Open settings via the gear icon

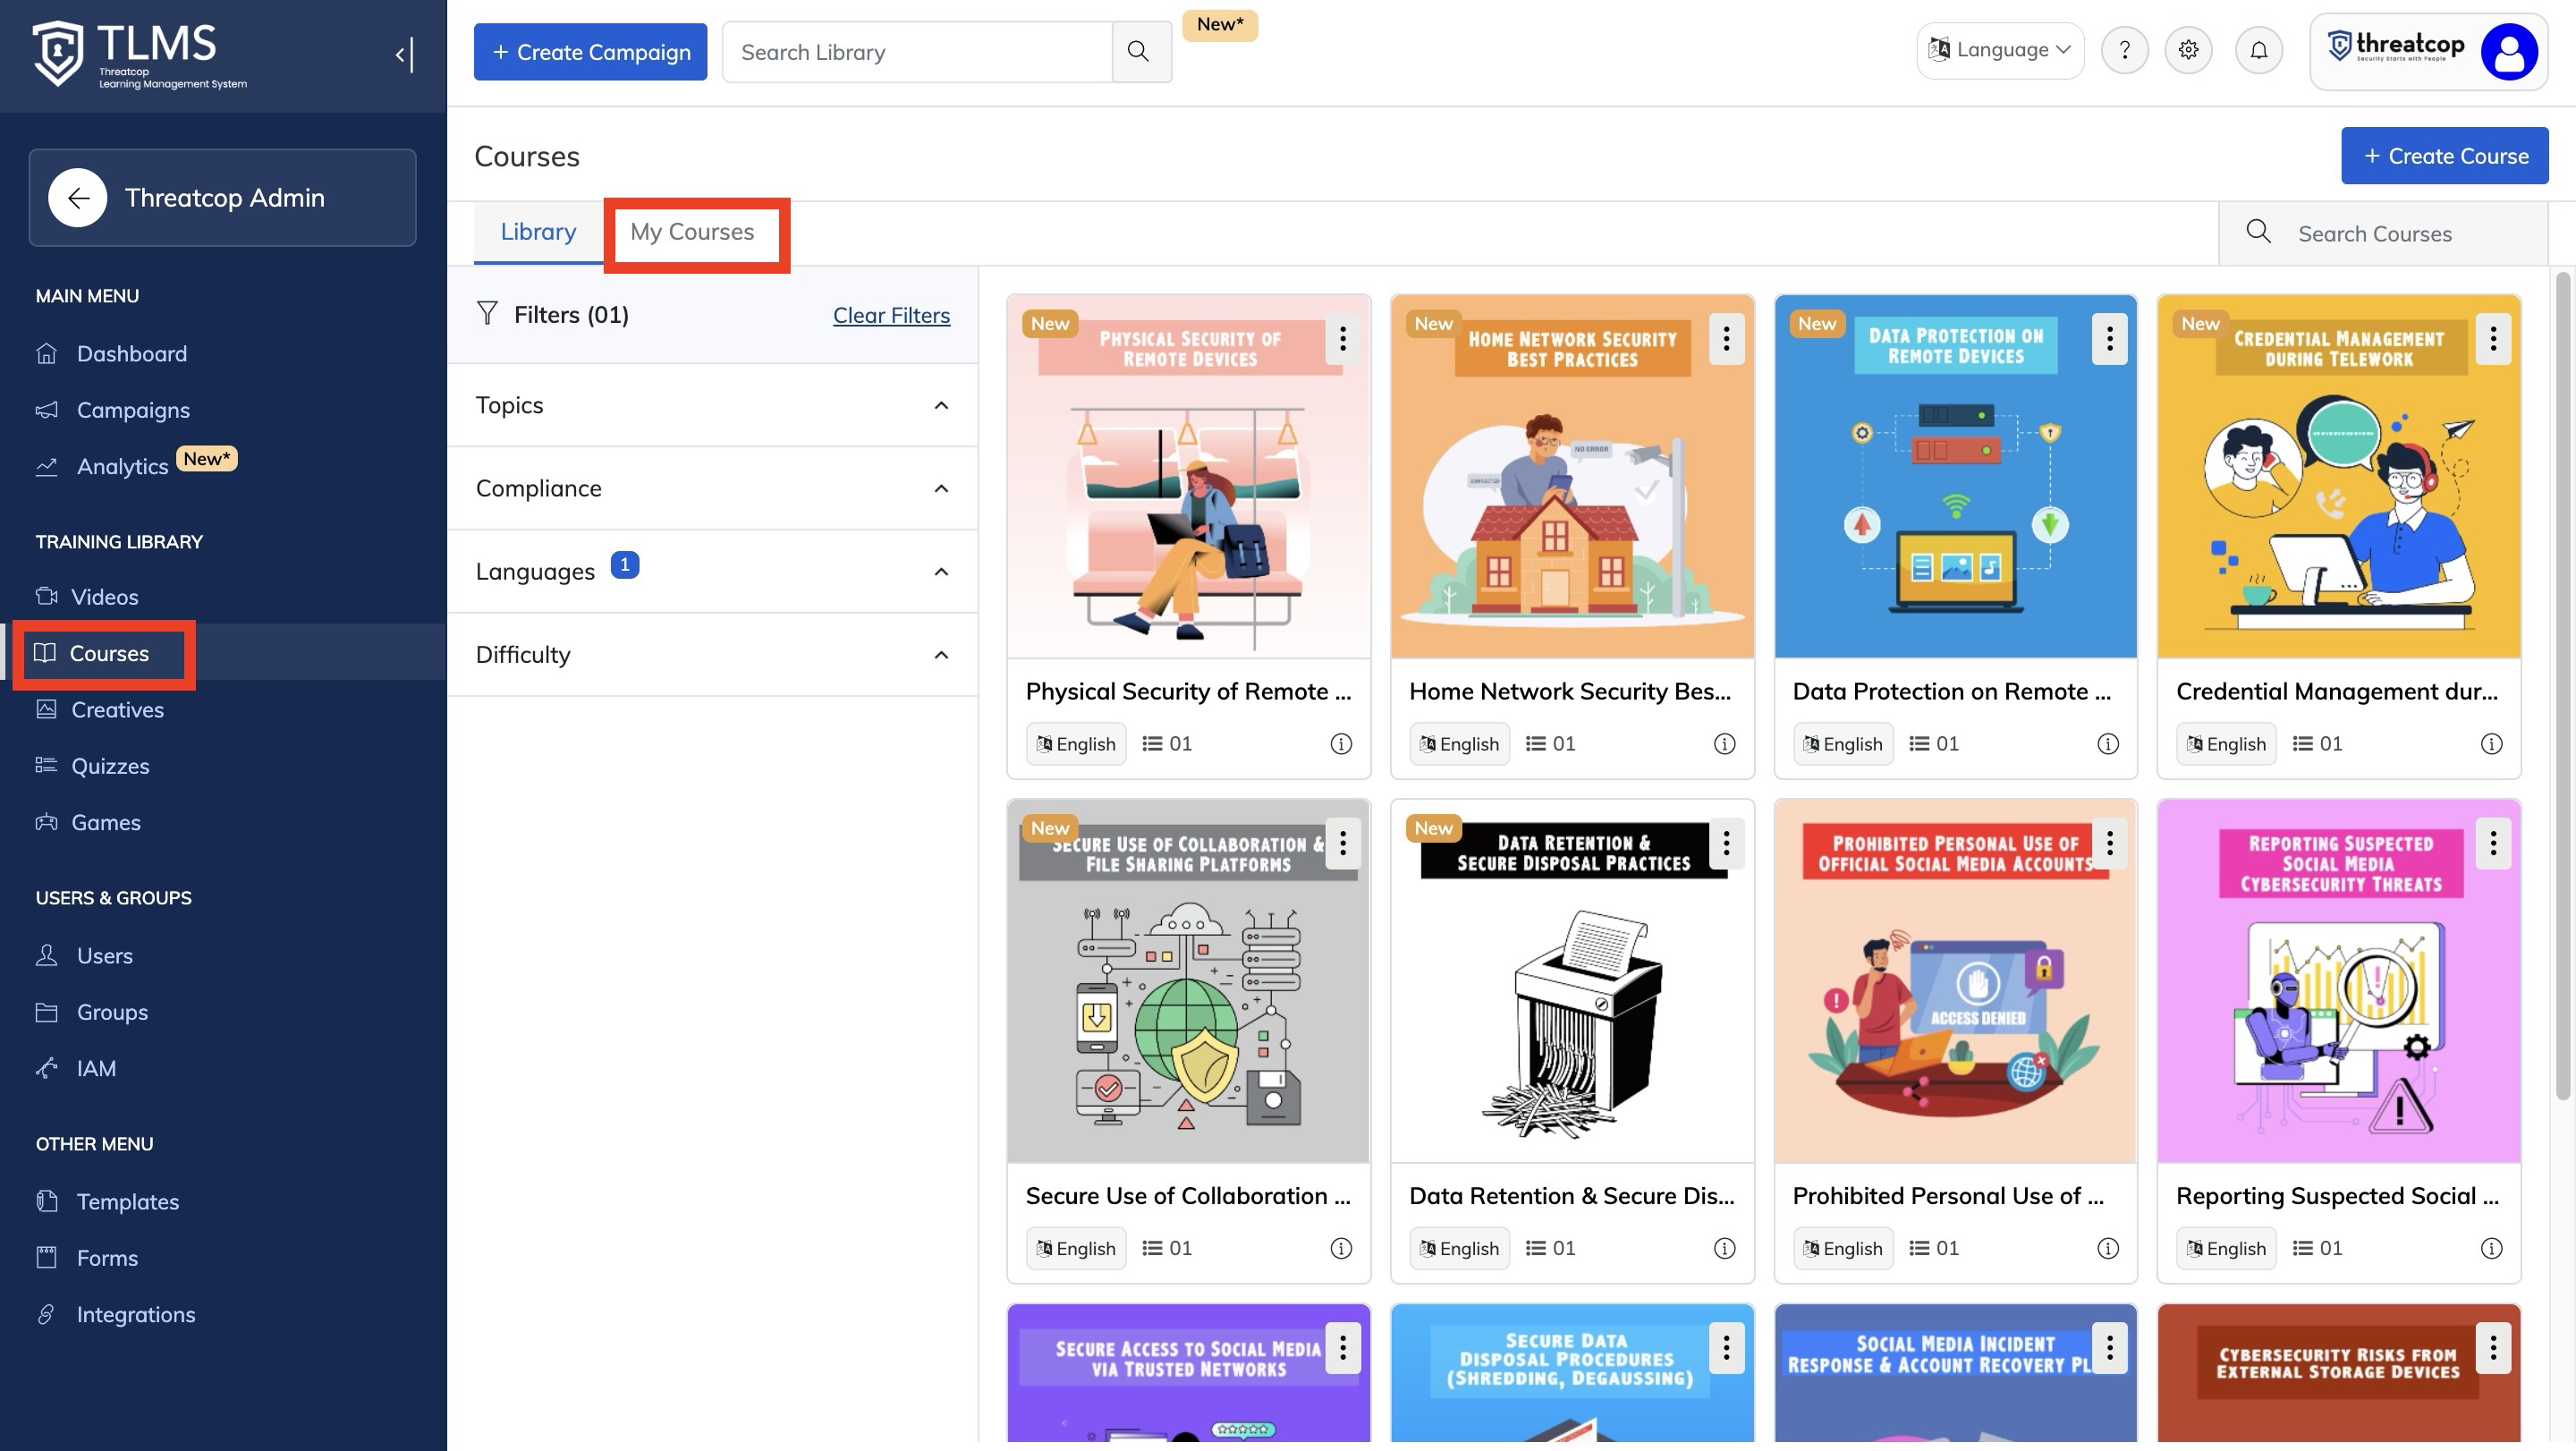[x=2188, y=50]
